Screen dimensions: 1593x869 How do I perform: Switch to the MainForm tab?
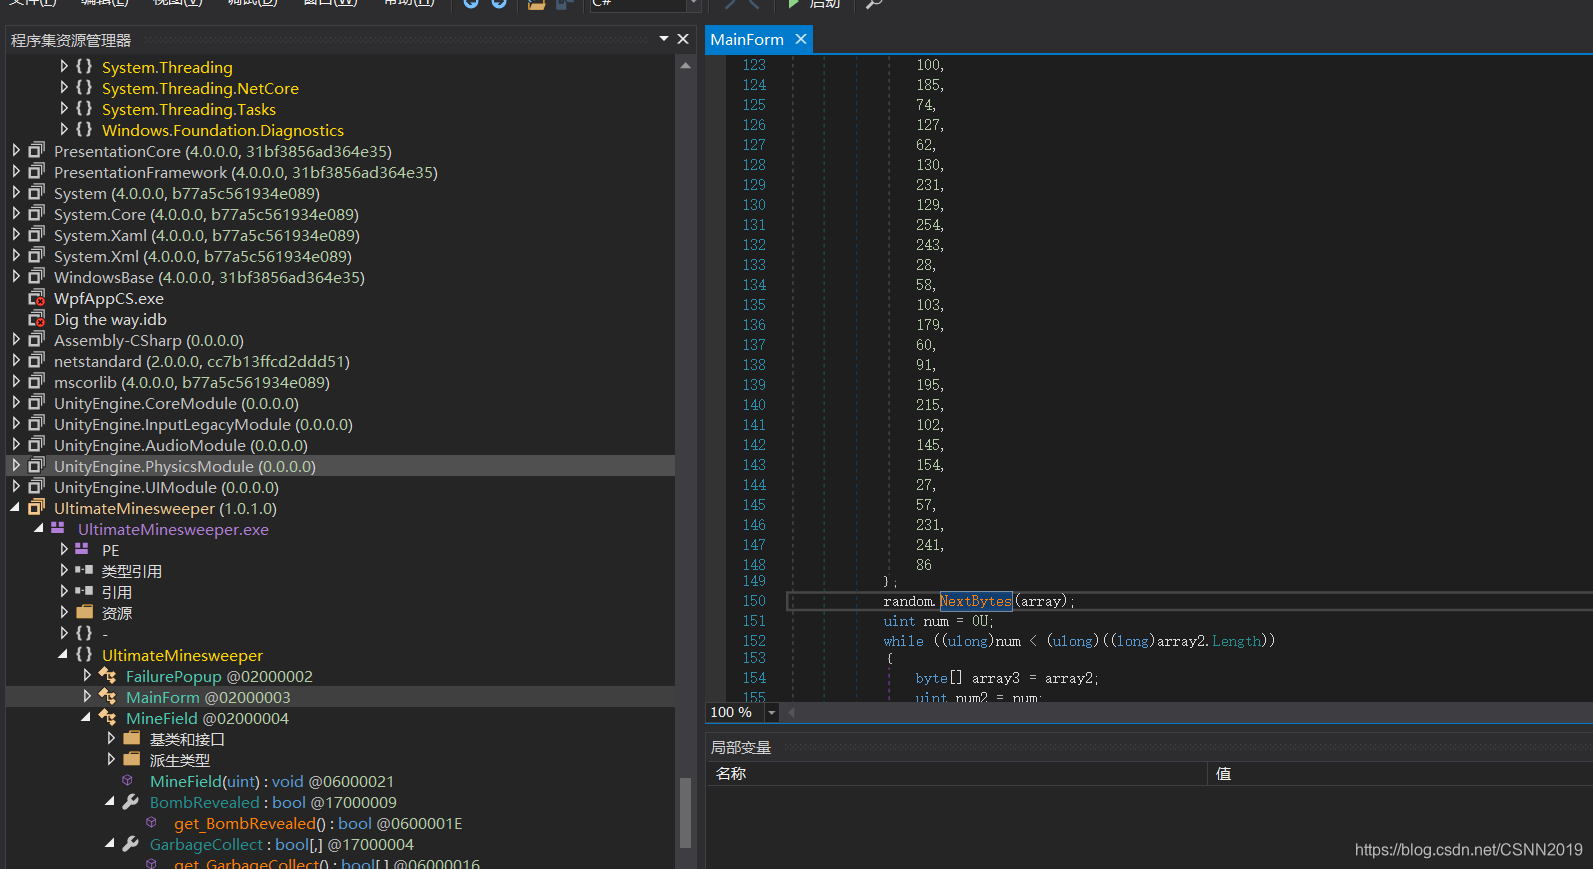pos(747,39)
